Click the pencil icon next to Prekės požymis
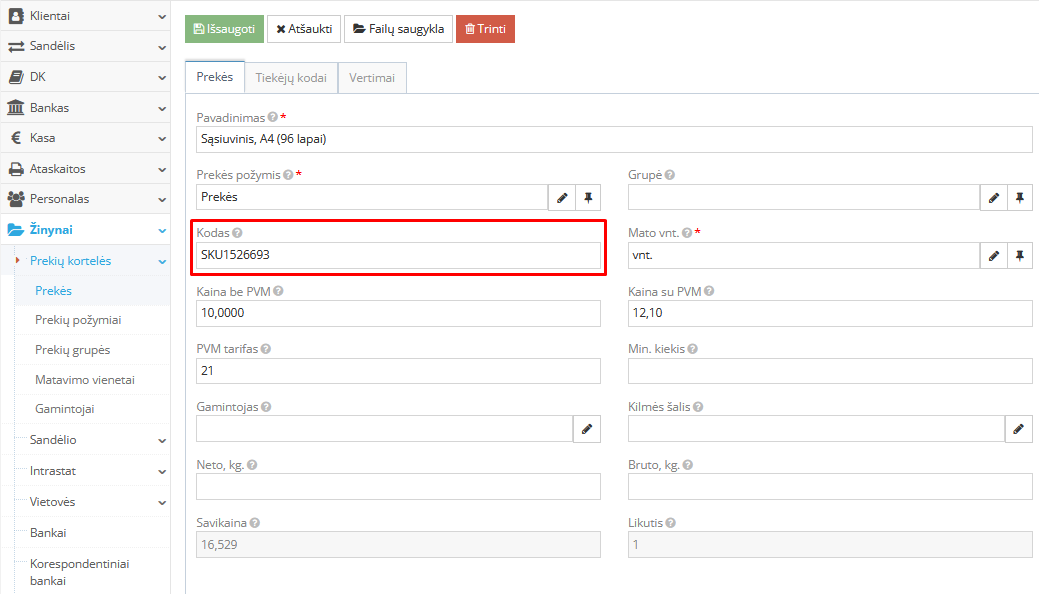Image resolution: width=1039 pixels, height=594 pixels. click(562, 198)
